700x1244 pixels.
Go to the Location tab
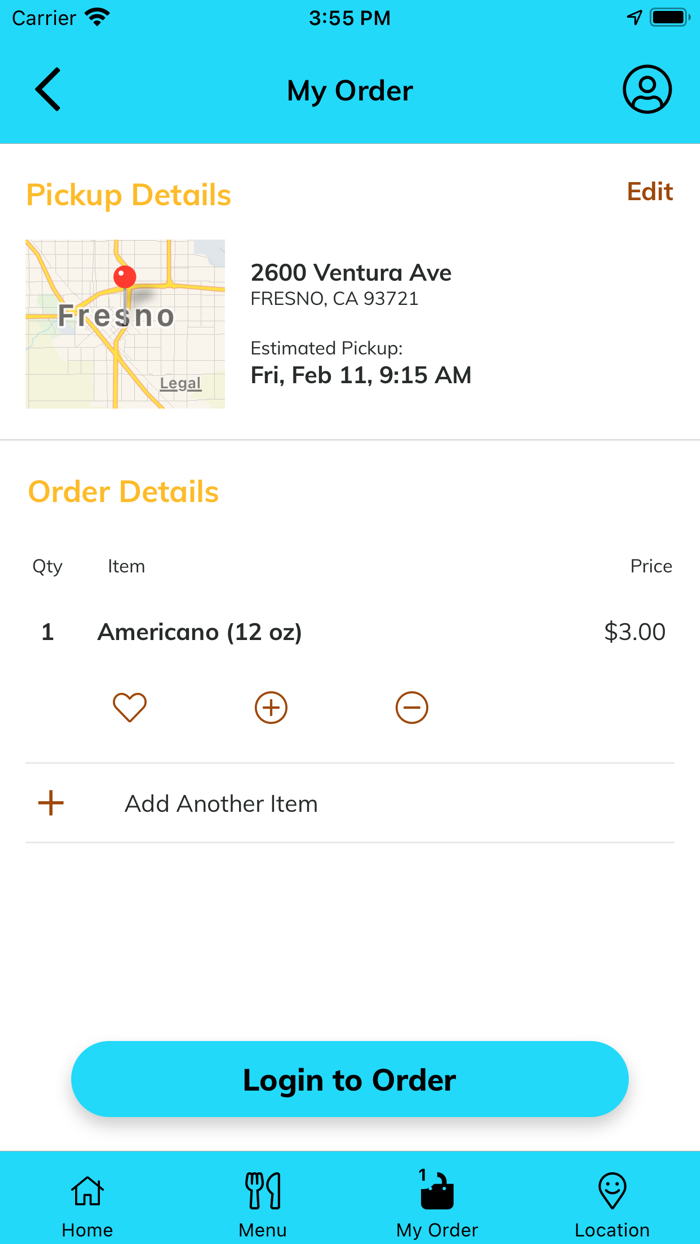(612, 1204)
